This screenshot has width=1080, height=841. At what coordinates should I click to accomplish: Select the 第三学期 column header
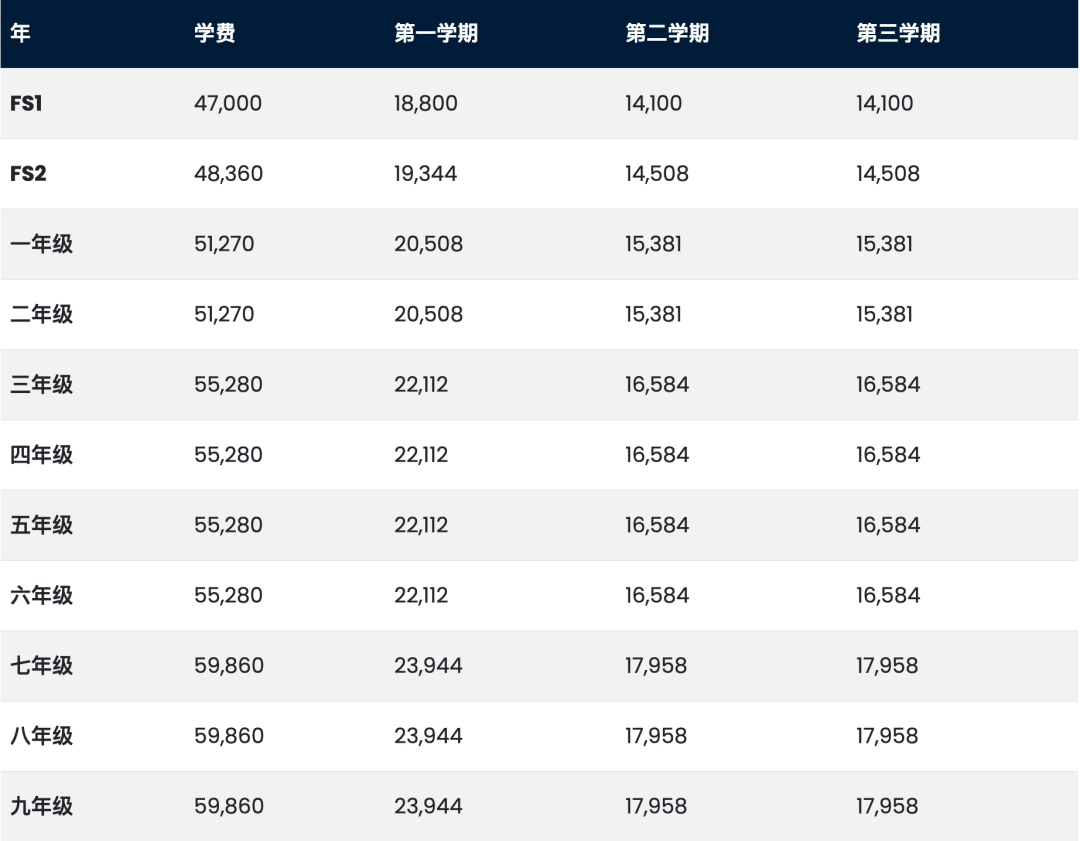click(x=898, y=34)
